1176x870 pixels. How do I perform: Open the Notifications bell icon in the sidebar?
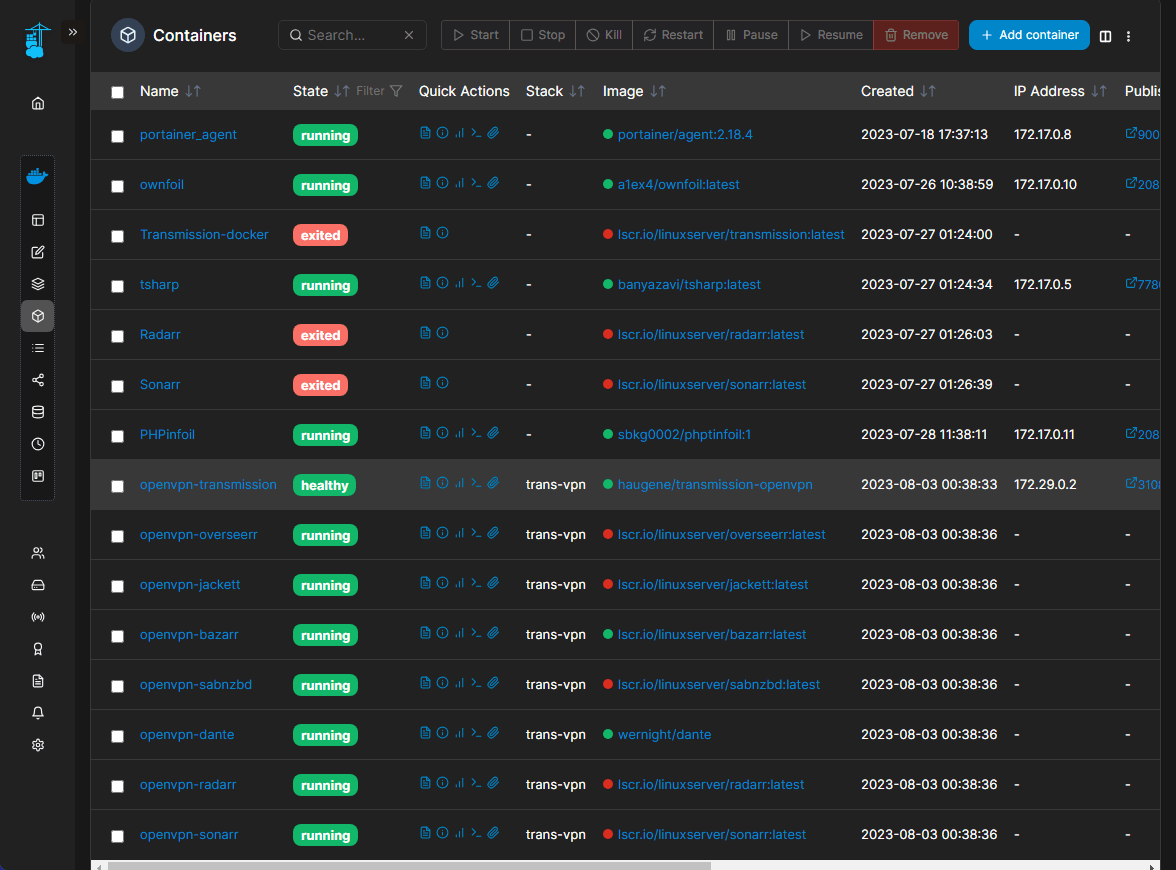pyautogui.click(x=38, y=713)
